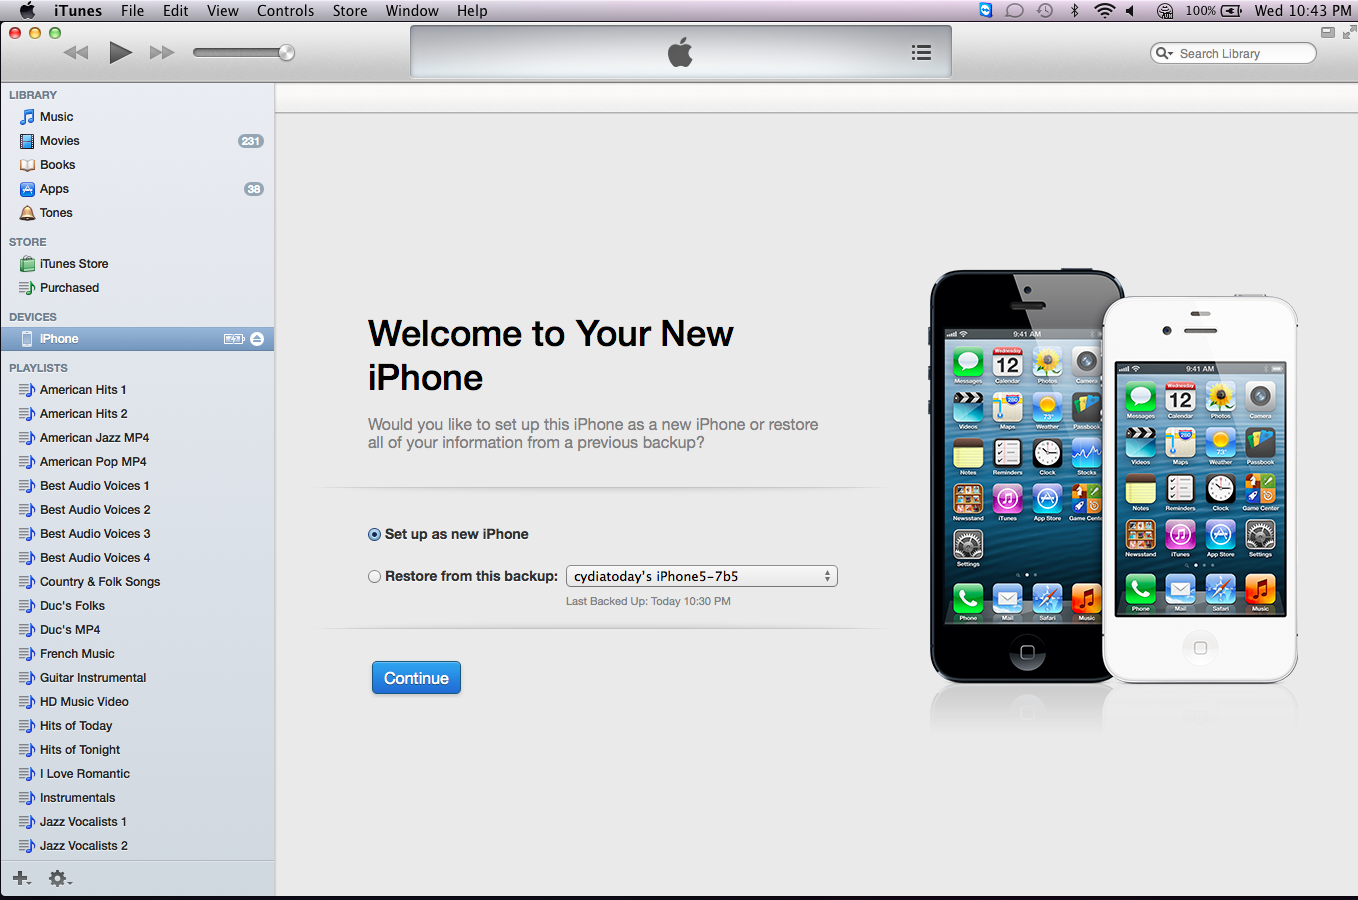Click the Search Library field
The height and width of the screenshot is (900, 1358).
pos(1234,53)
